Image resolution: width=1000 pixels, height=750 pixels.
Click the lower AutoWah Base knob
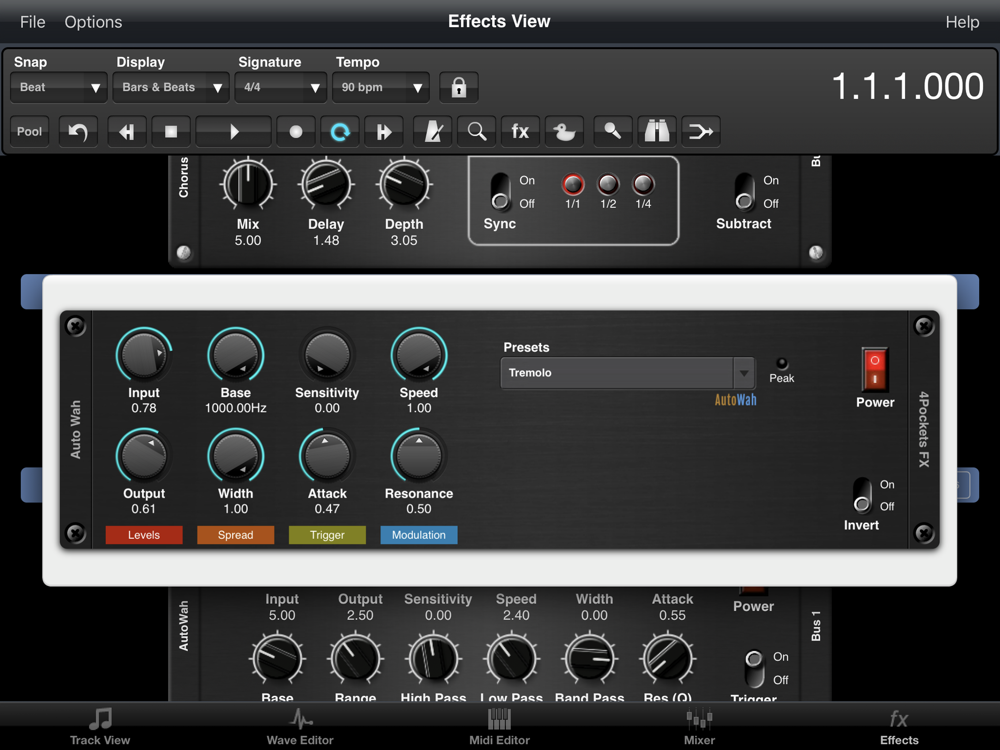tap(277, 658)
